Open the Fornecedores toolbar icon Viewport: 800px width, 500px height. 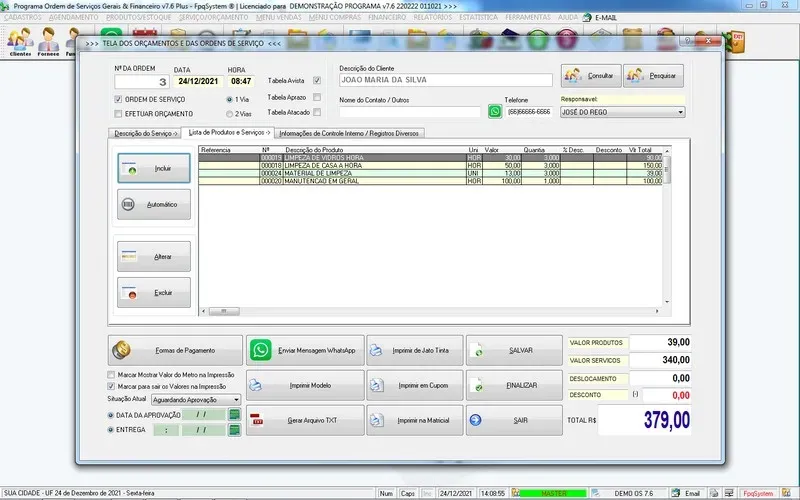[48, 41]
